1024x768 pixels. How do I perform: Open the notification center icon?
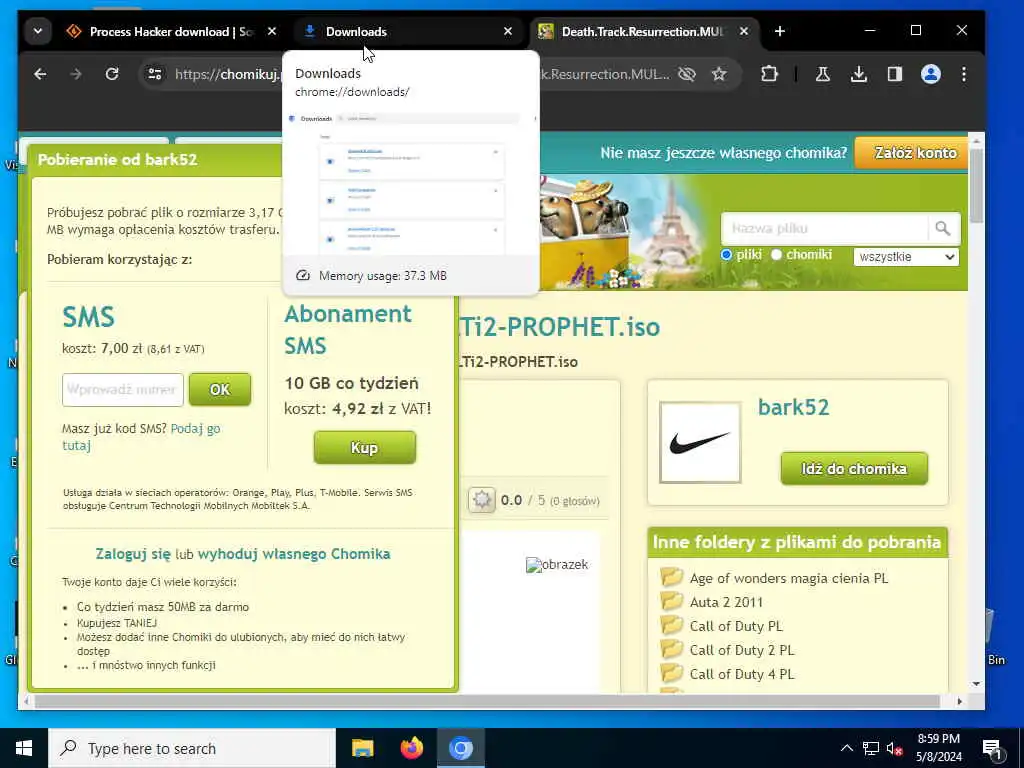pos(992,749)
